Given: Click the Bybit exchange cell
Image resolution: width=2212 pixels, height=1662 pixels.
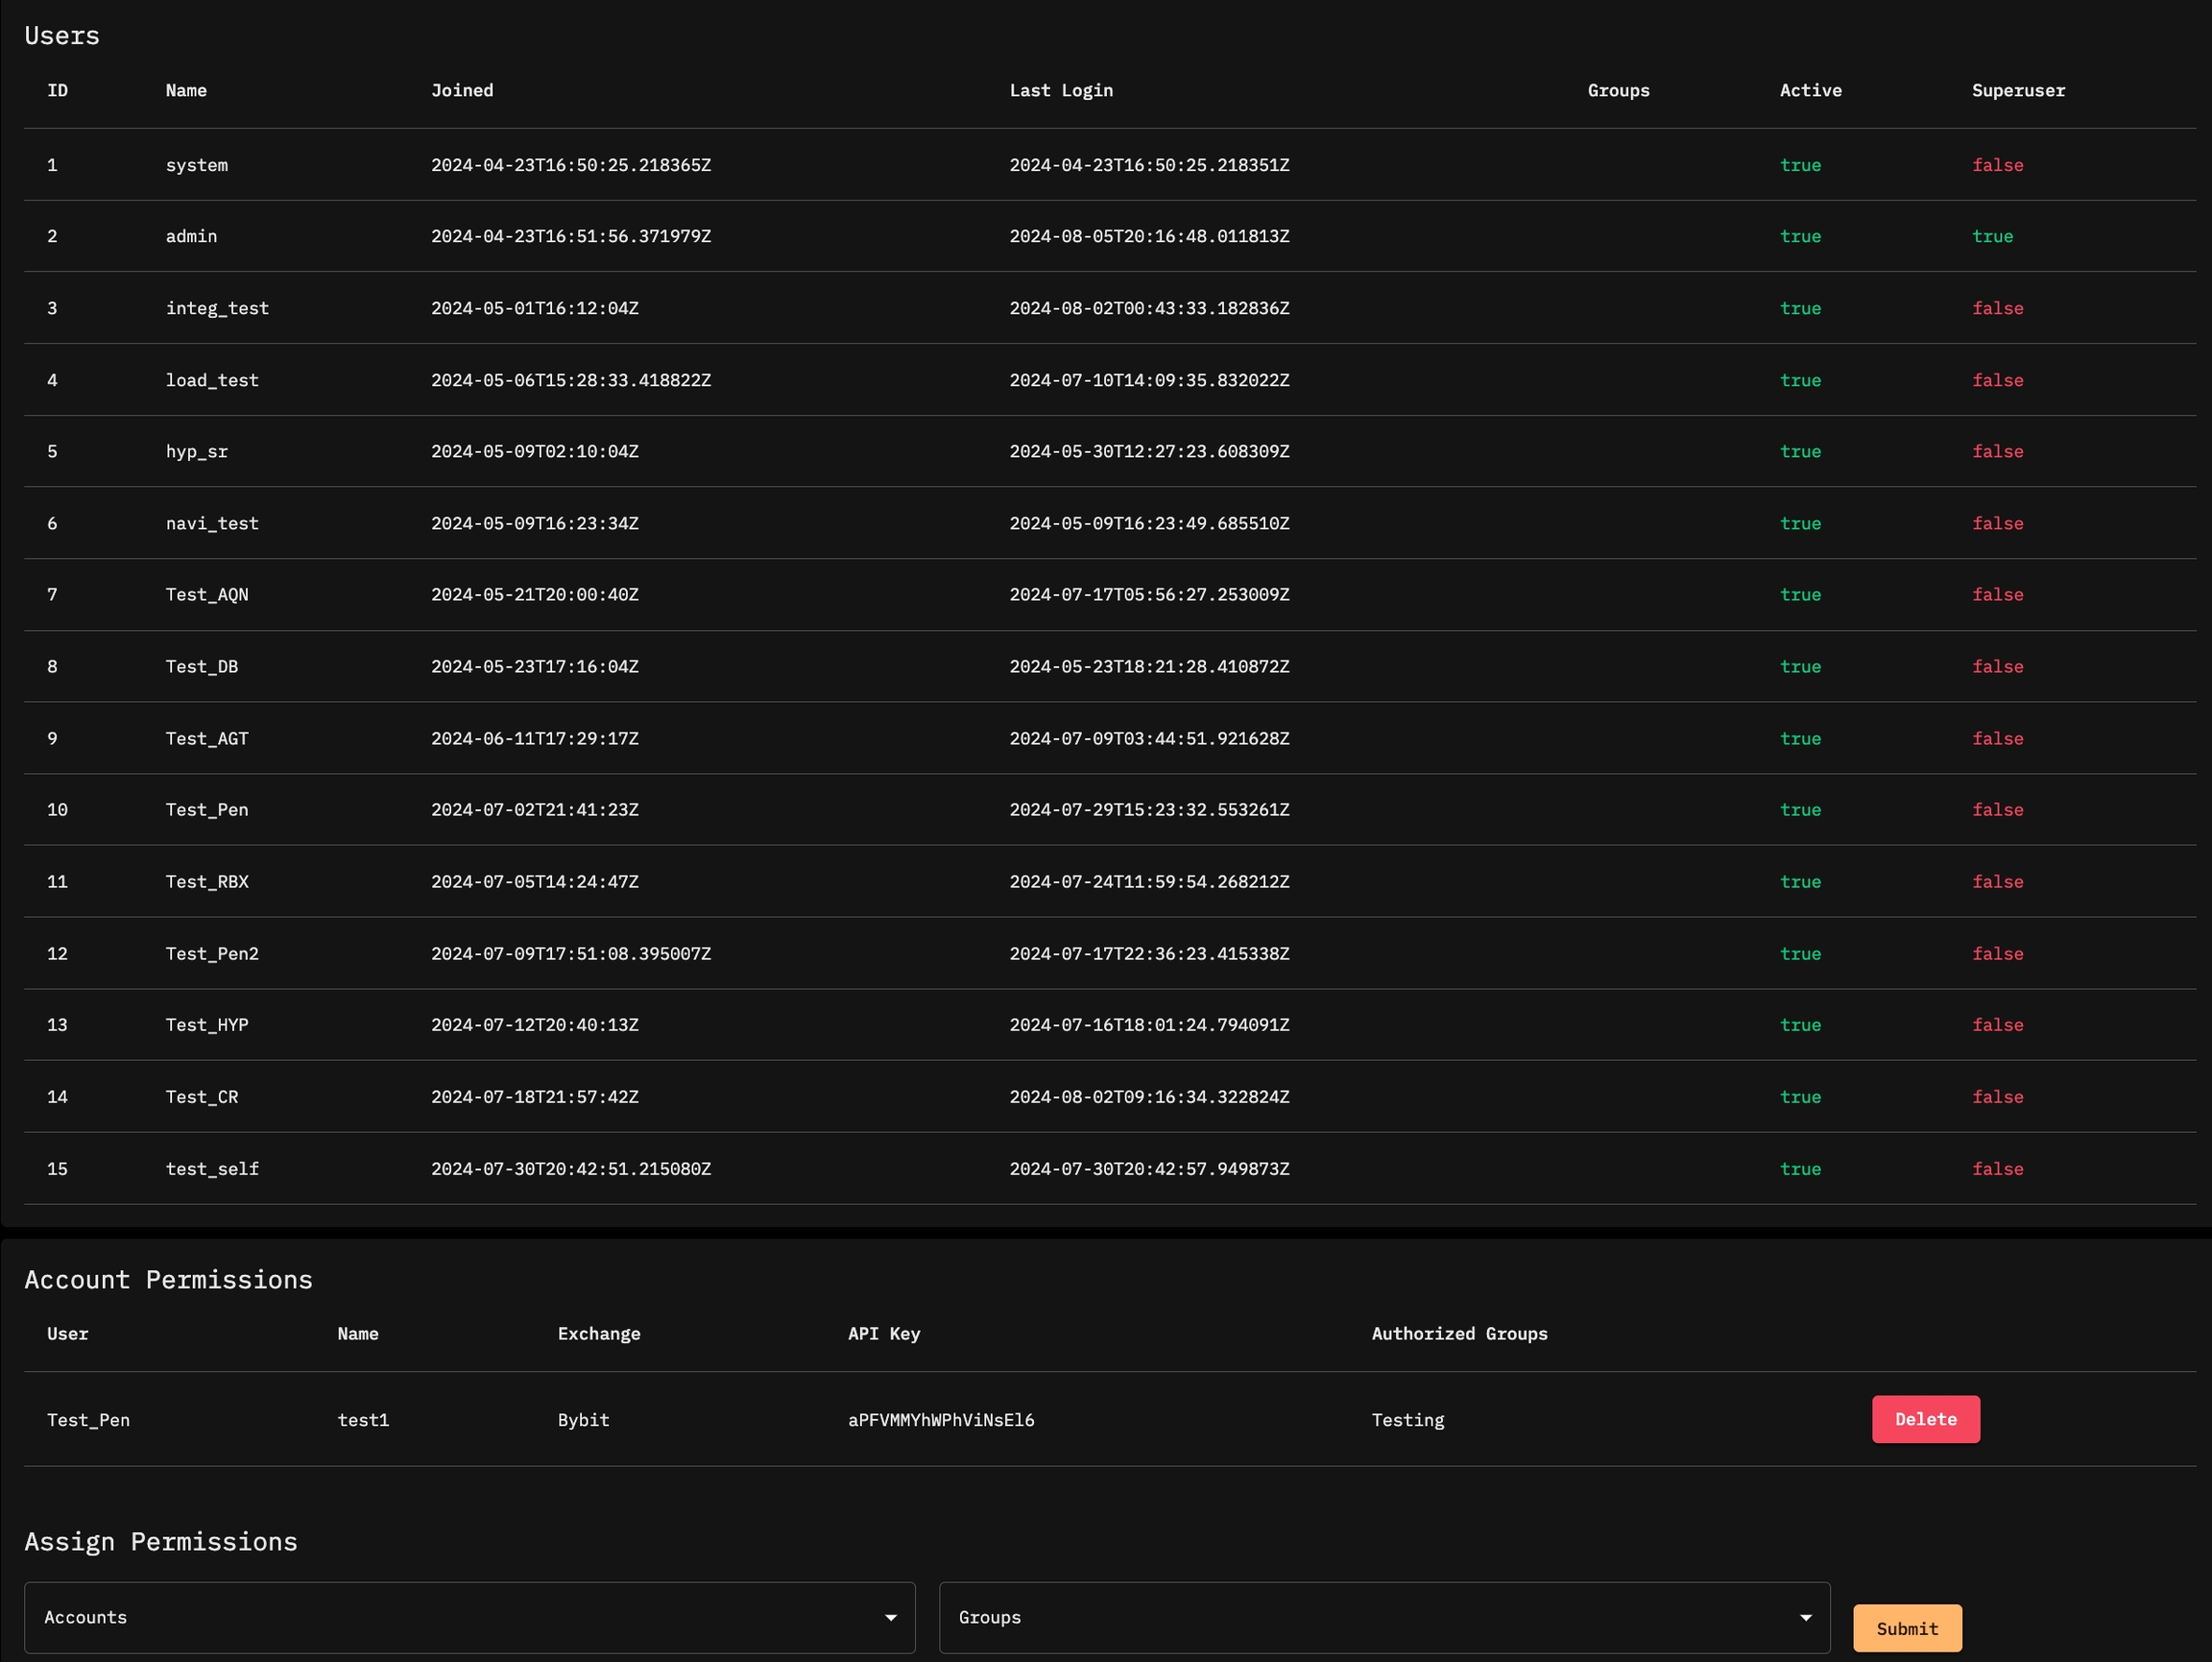Looking at the screenshot, I should tap(583, 1420).
